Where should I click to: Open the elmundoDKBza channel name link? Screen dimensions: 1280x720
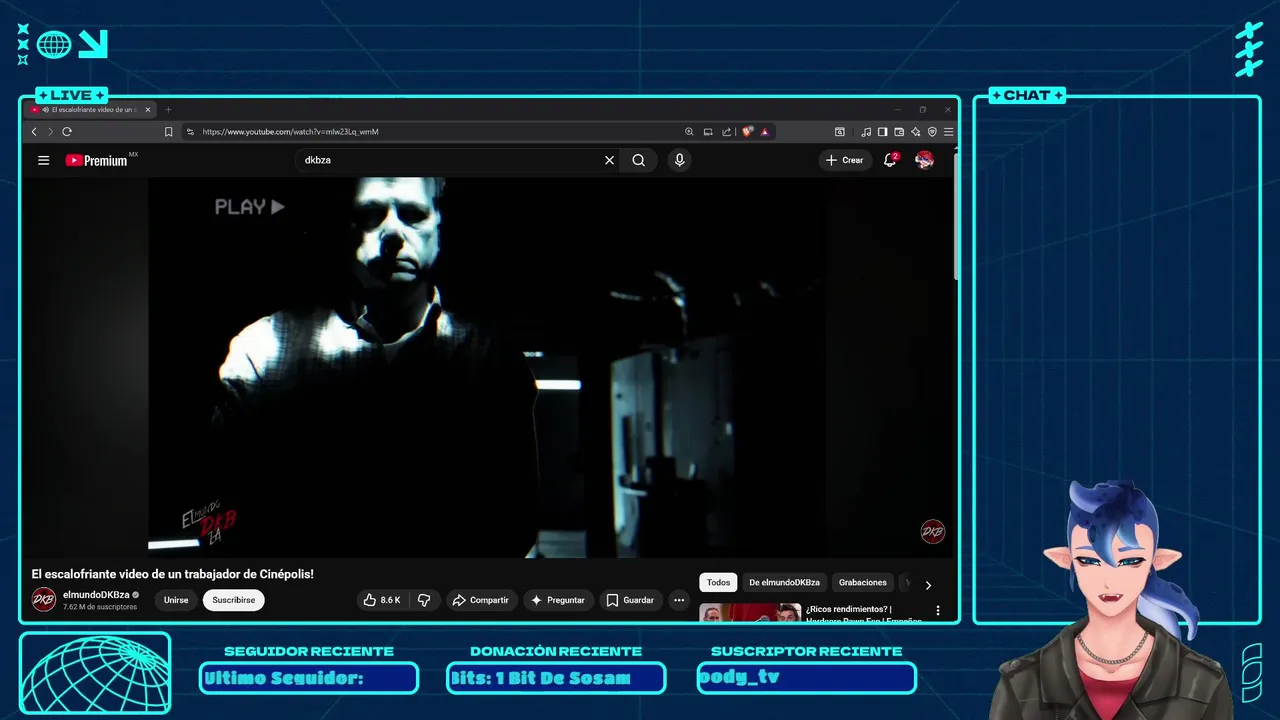pyautogui.click(x=96, y=595)
